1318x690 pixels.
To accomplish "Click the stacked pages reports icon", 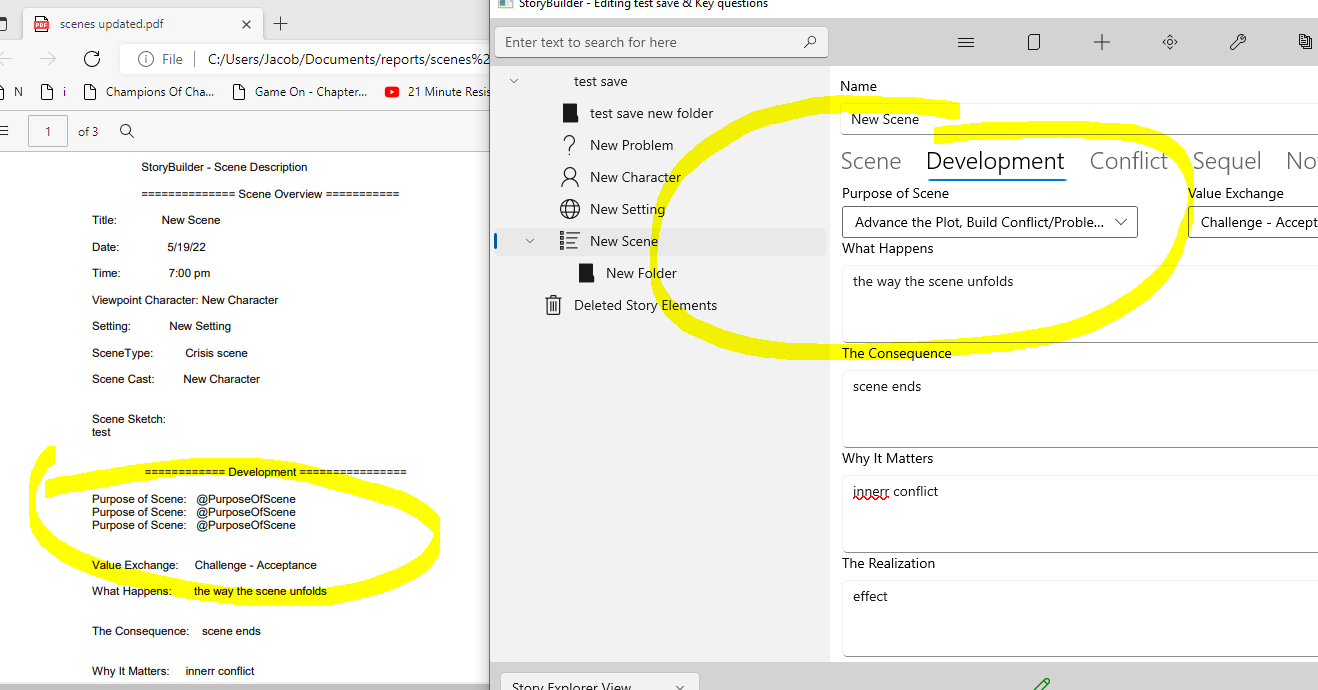I will [1303, 42].
